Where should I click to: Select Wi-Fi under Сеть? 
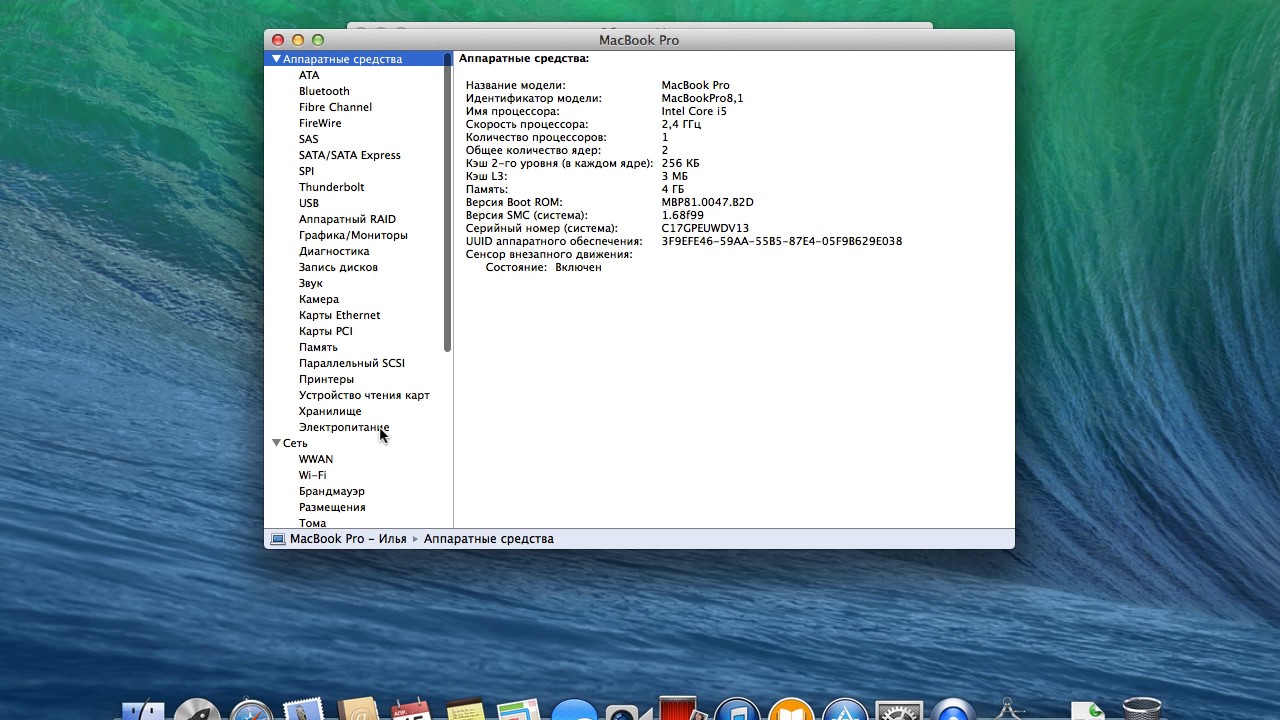(312, 475)
